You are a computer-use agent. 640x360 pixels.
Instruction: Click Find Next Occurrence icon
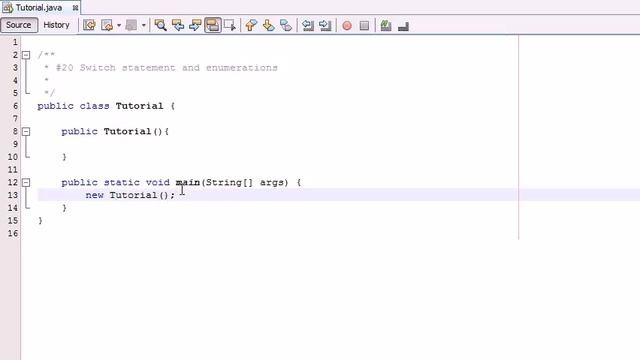(195, 25)
